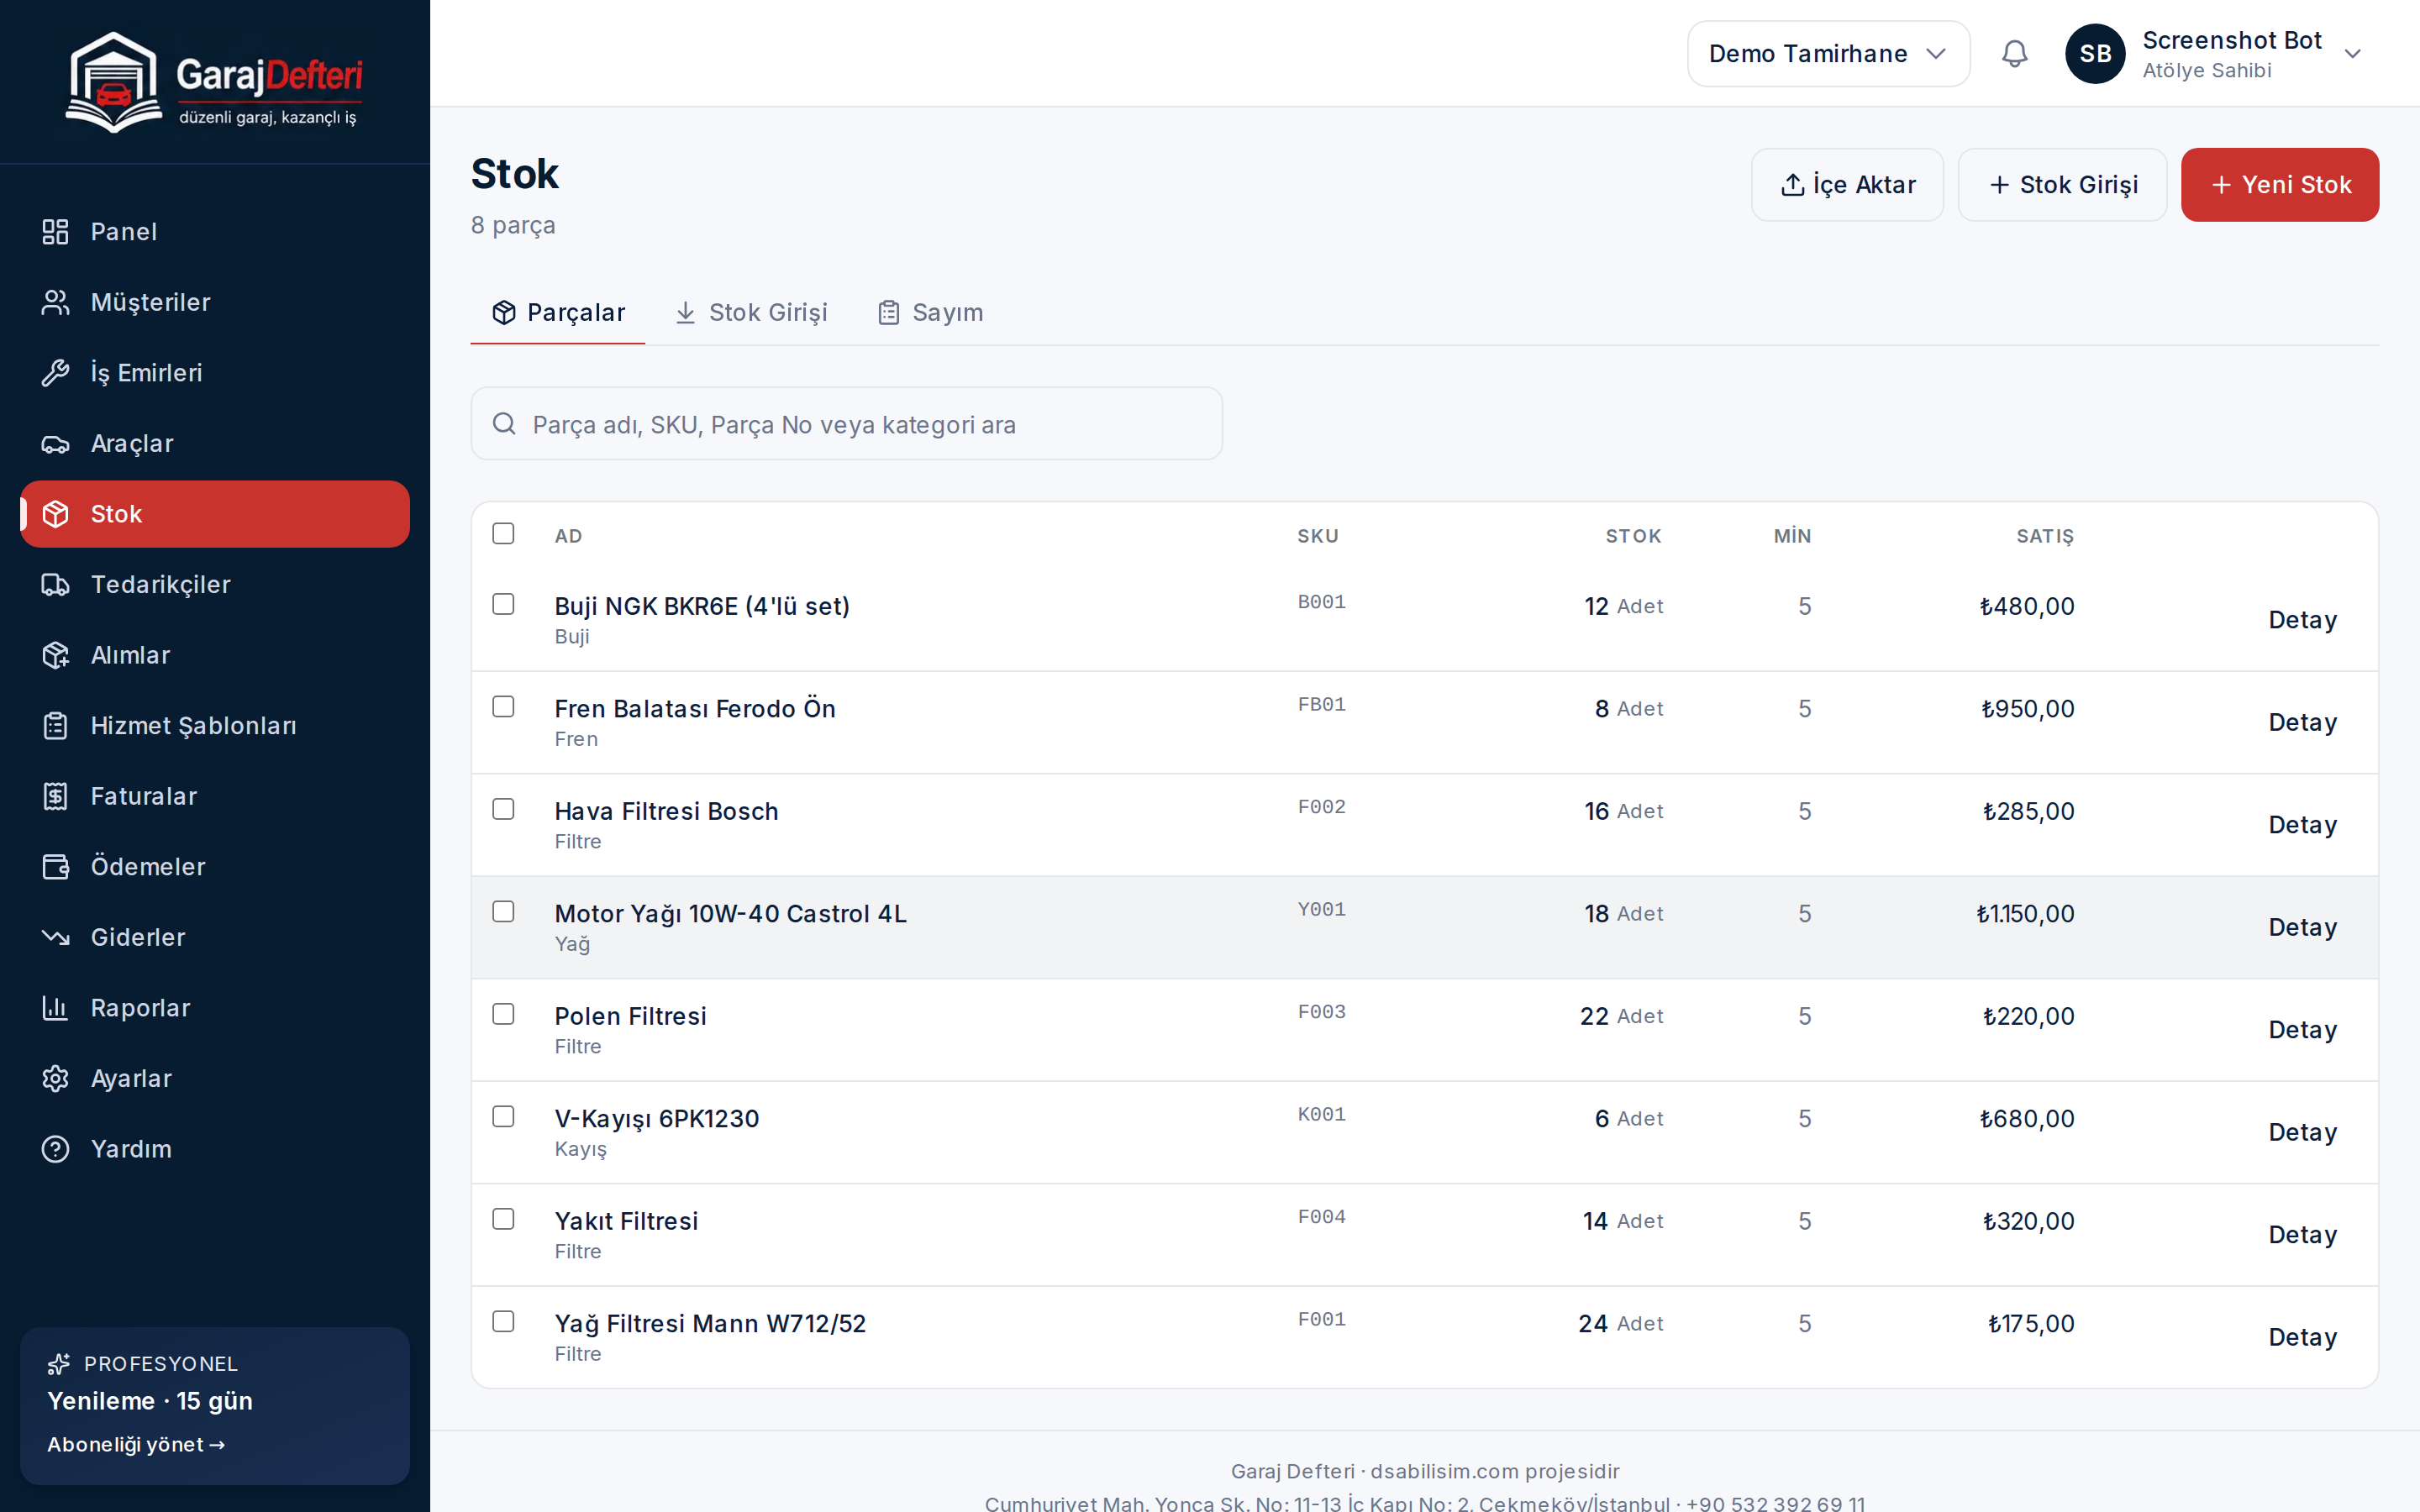Click the SKU column header
This screenshot has height=1512, width=2420.
[x=1317, y=536]
